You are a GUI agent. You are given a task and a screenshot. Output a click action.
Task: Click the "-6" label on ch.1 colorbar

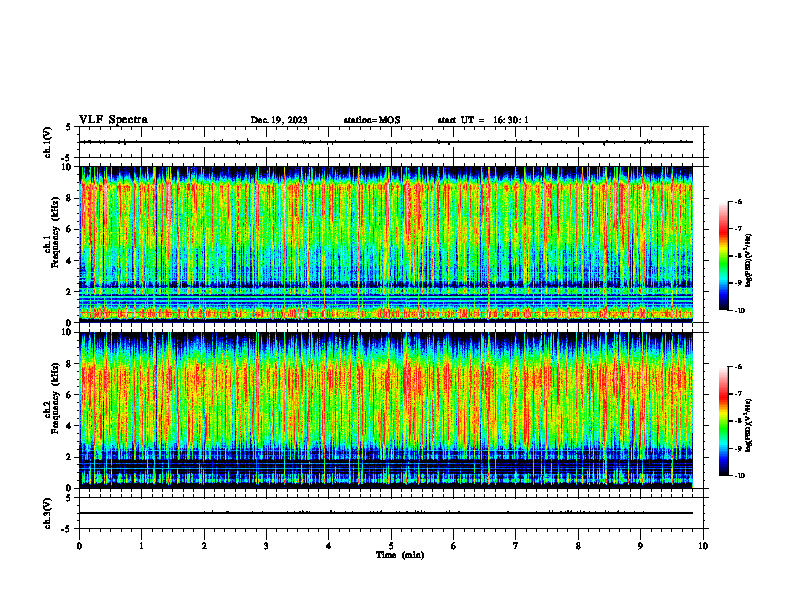click(x=738, y=202)
